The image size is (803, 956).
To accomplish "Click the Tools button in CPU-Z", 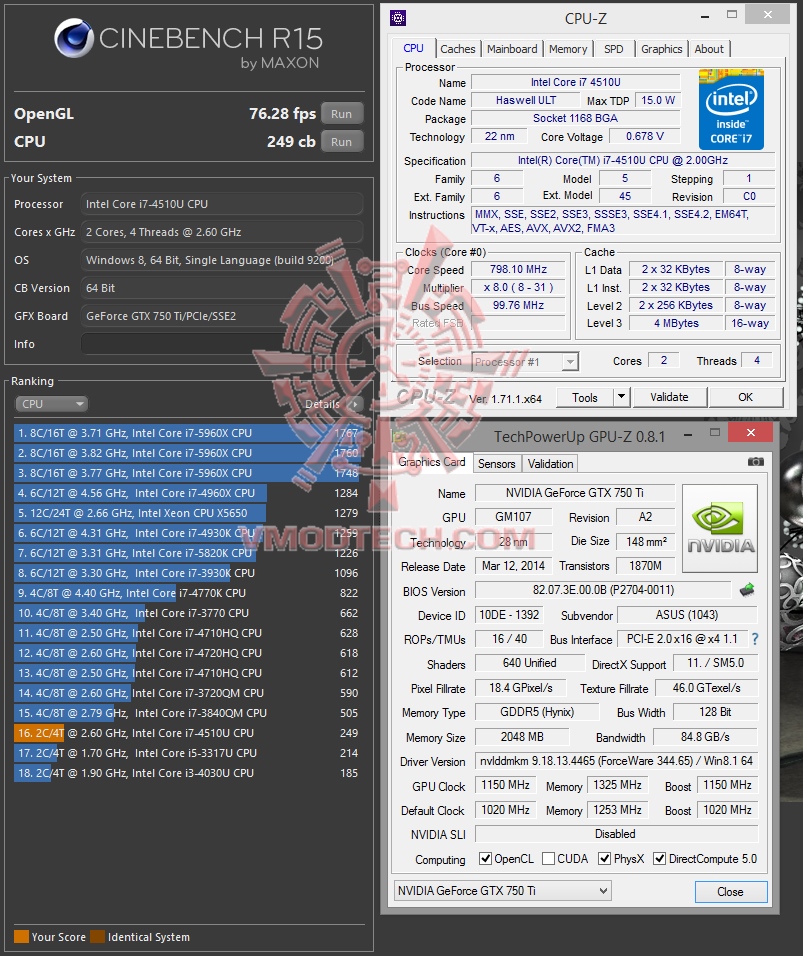I will (x=585, y=398).
